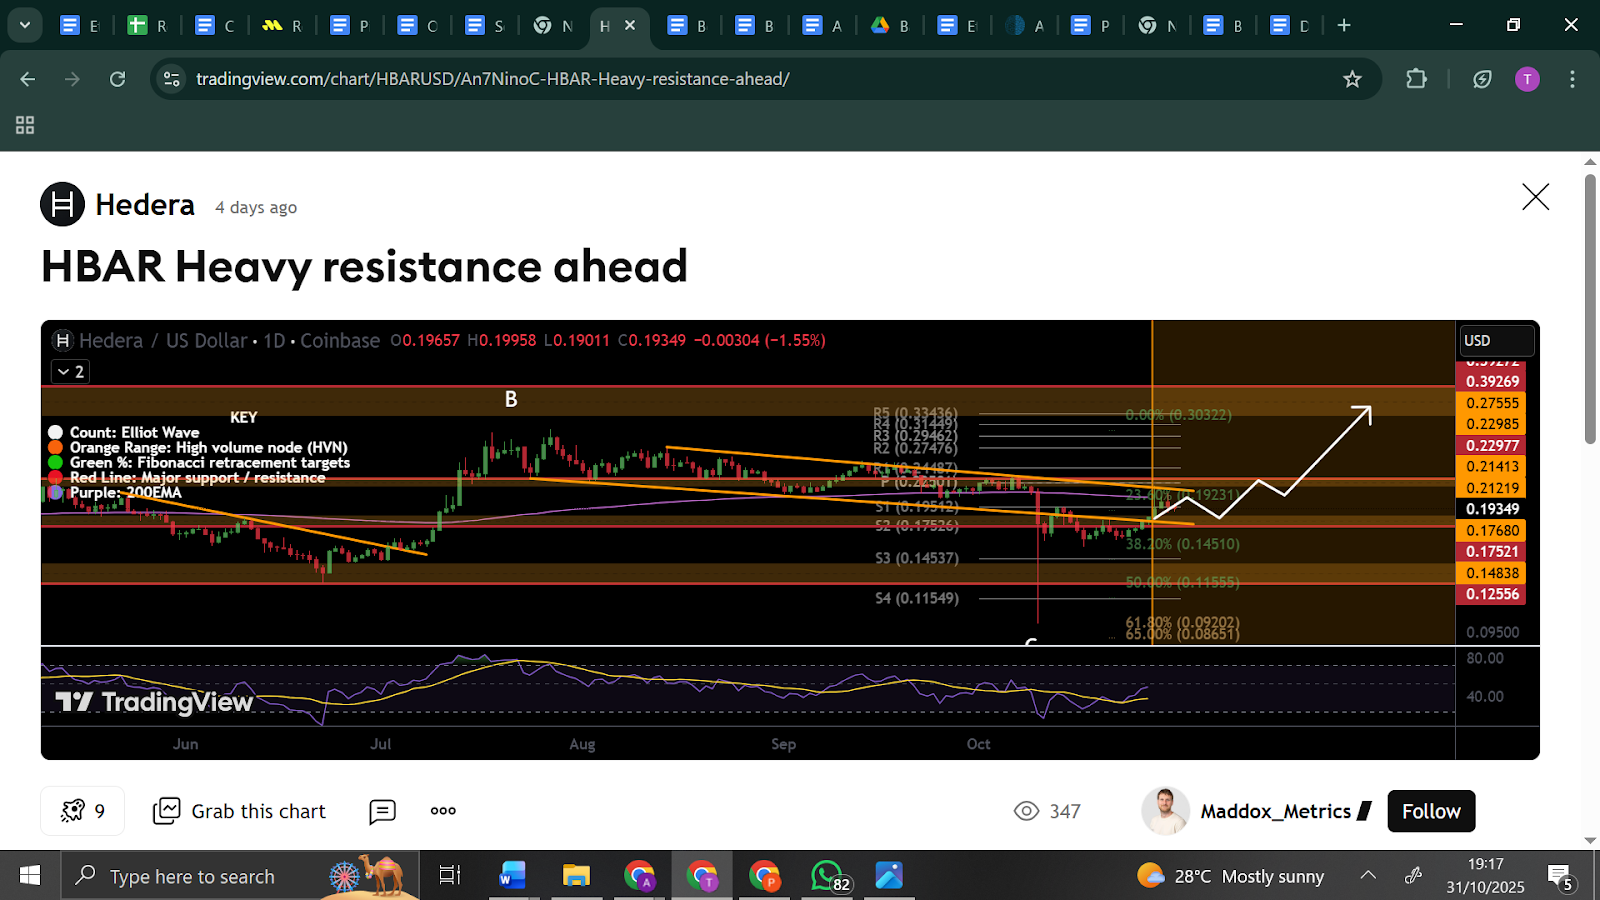The image size is (1600, 900).
Task: Open the Maddox_Metrics profile link
Action: (1275, 811)
